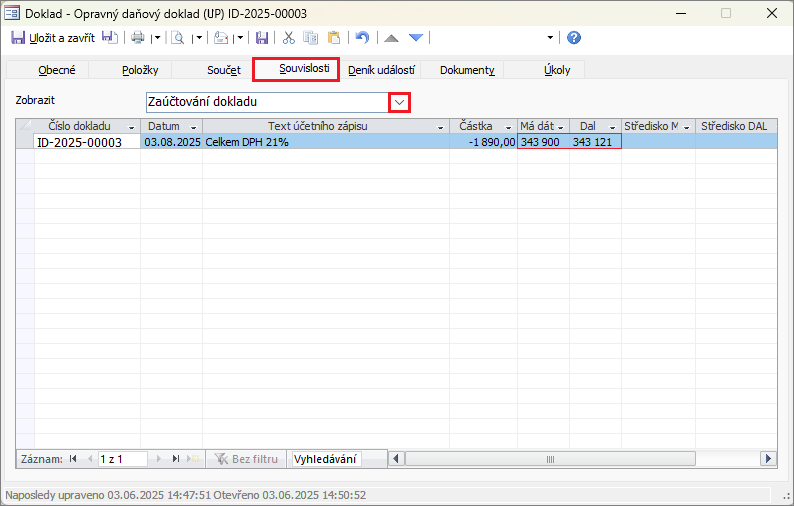The image size is (794, 506).
Task: Click the purple floppy disk save icon
Action: (x=262, y=37)
